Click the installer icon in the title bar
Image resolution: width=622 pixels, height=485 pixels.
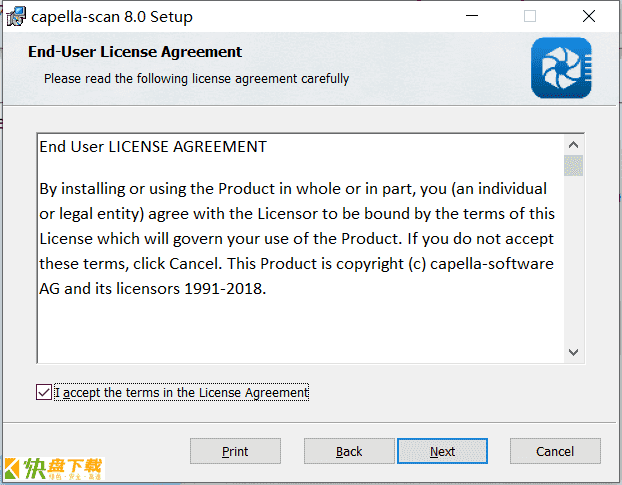tap(16, 17)
